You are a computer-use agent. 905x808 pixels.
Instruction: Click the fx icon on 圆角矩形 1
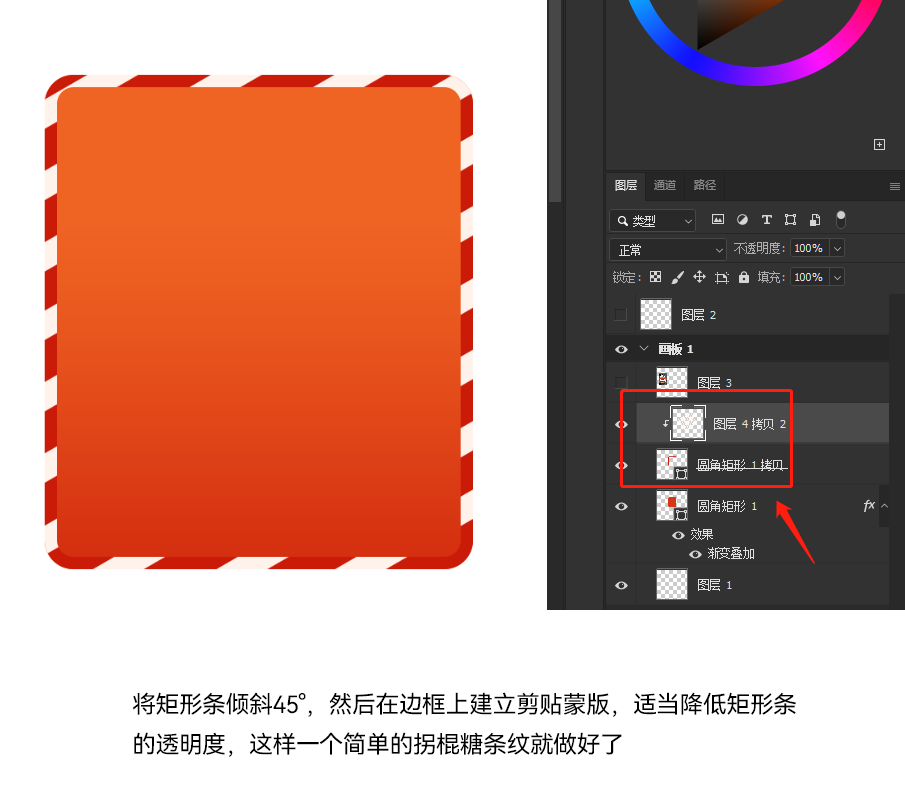(x=869, y=506)
